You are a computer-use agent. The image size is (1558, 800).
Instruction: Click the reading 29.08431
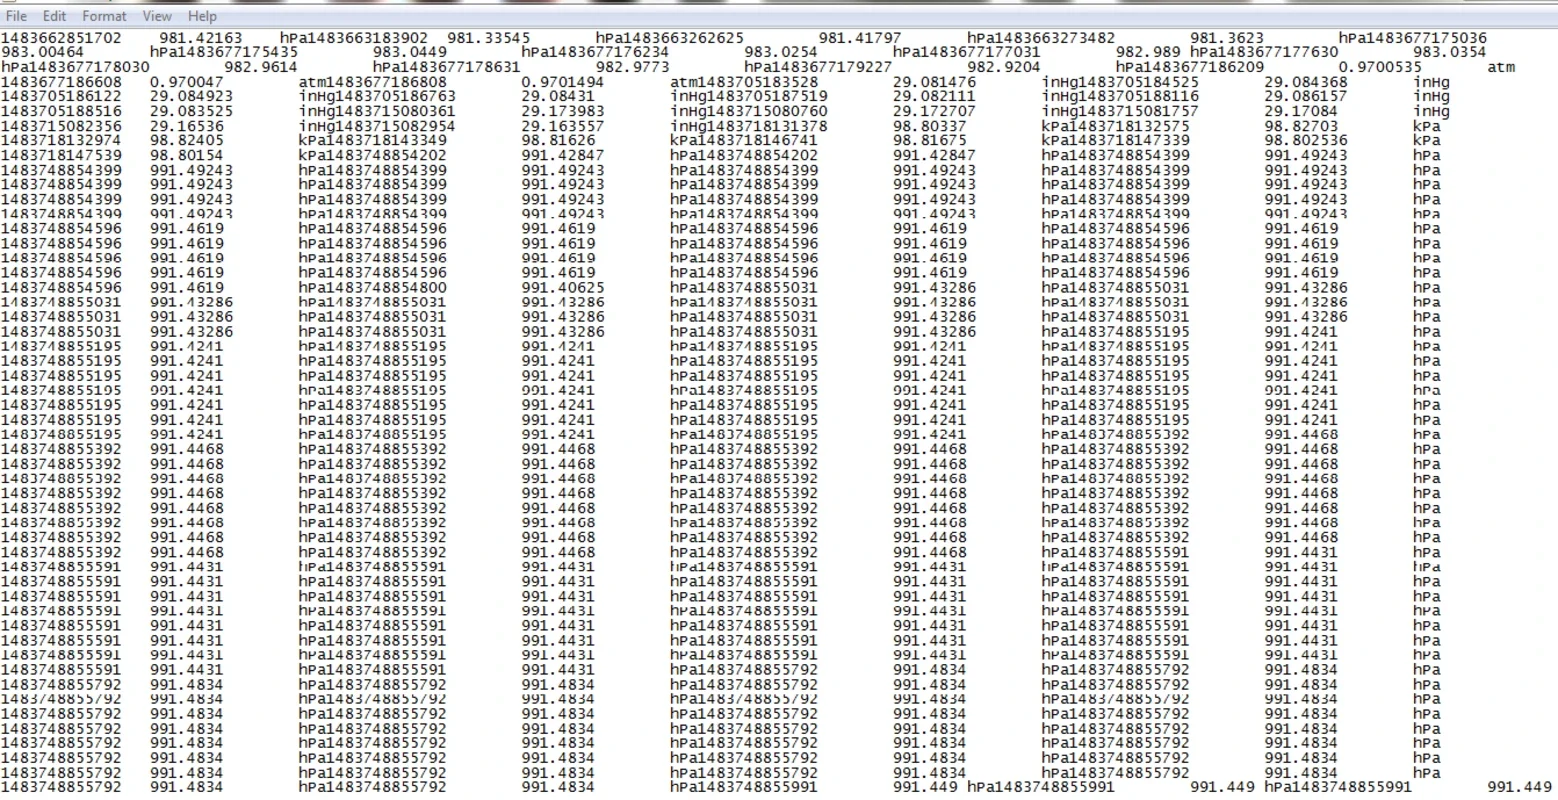coord(558,96)
